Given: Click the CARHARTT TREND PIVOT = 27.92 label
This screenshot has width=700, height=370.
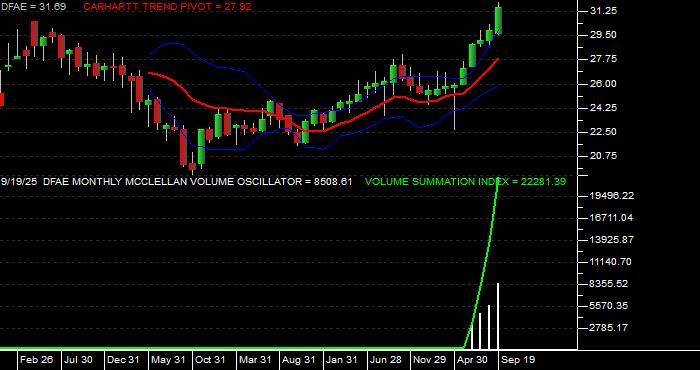Looking at the screenshot, I should point(167,6).
